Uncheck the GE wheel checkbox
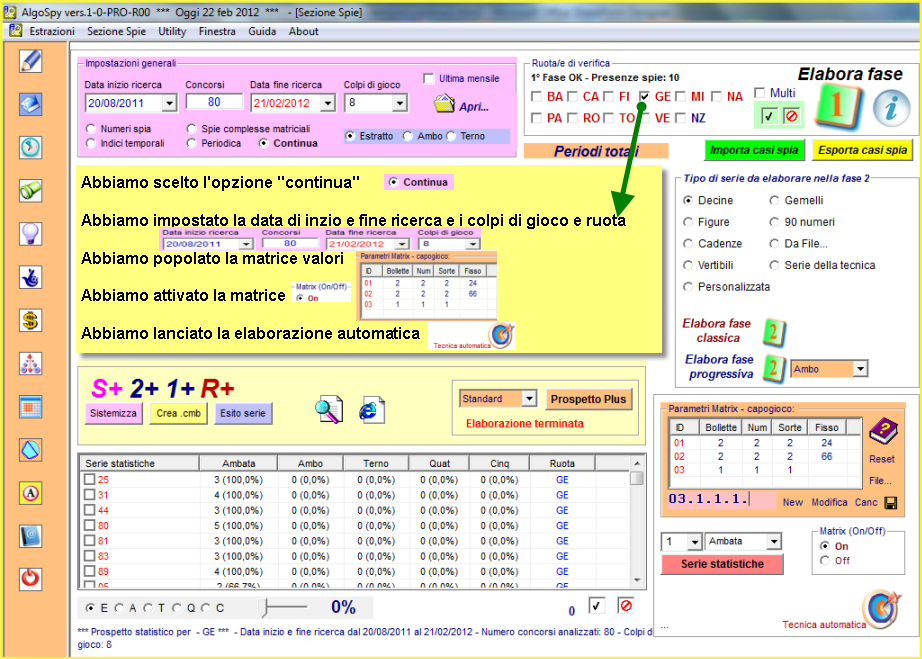This screenshot has width=922, height=659. (644, 96)
